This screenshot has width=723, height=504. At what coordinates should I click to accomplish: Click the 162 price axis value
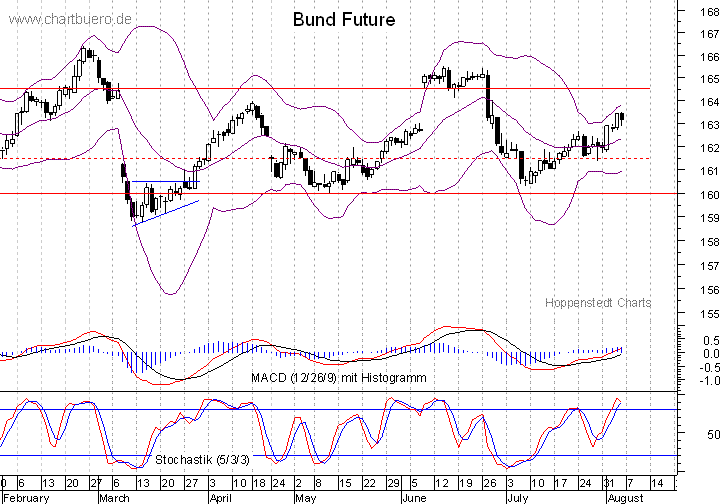tap(709, 148)
